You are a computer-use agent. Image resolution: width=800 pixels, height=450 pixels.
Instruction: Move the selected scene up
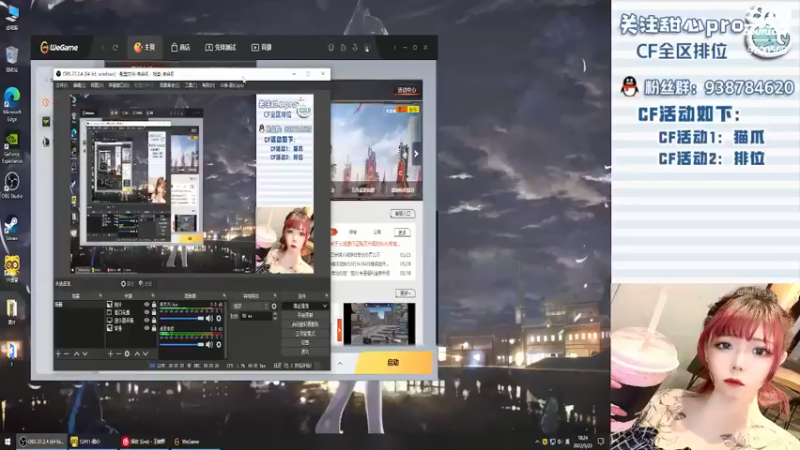77,354
